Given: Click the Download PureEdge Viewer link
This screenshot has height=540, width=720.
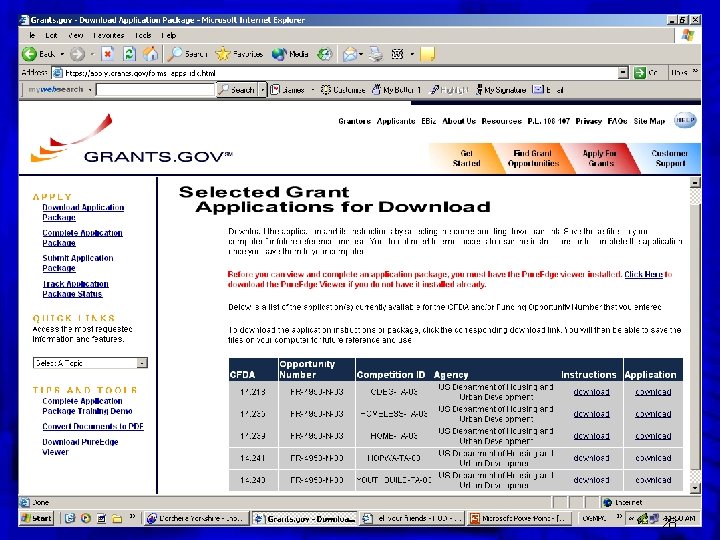Looking at the screenshot, I should click(80, 447).
